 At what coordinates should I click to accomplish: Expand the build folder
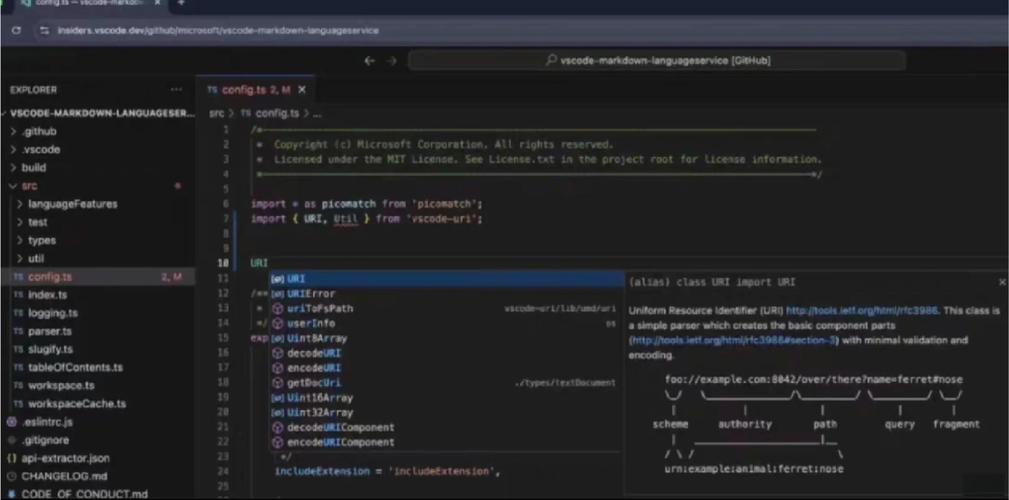pyautogui.click(x=98, y=167)
